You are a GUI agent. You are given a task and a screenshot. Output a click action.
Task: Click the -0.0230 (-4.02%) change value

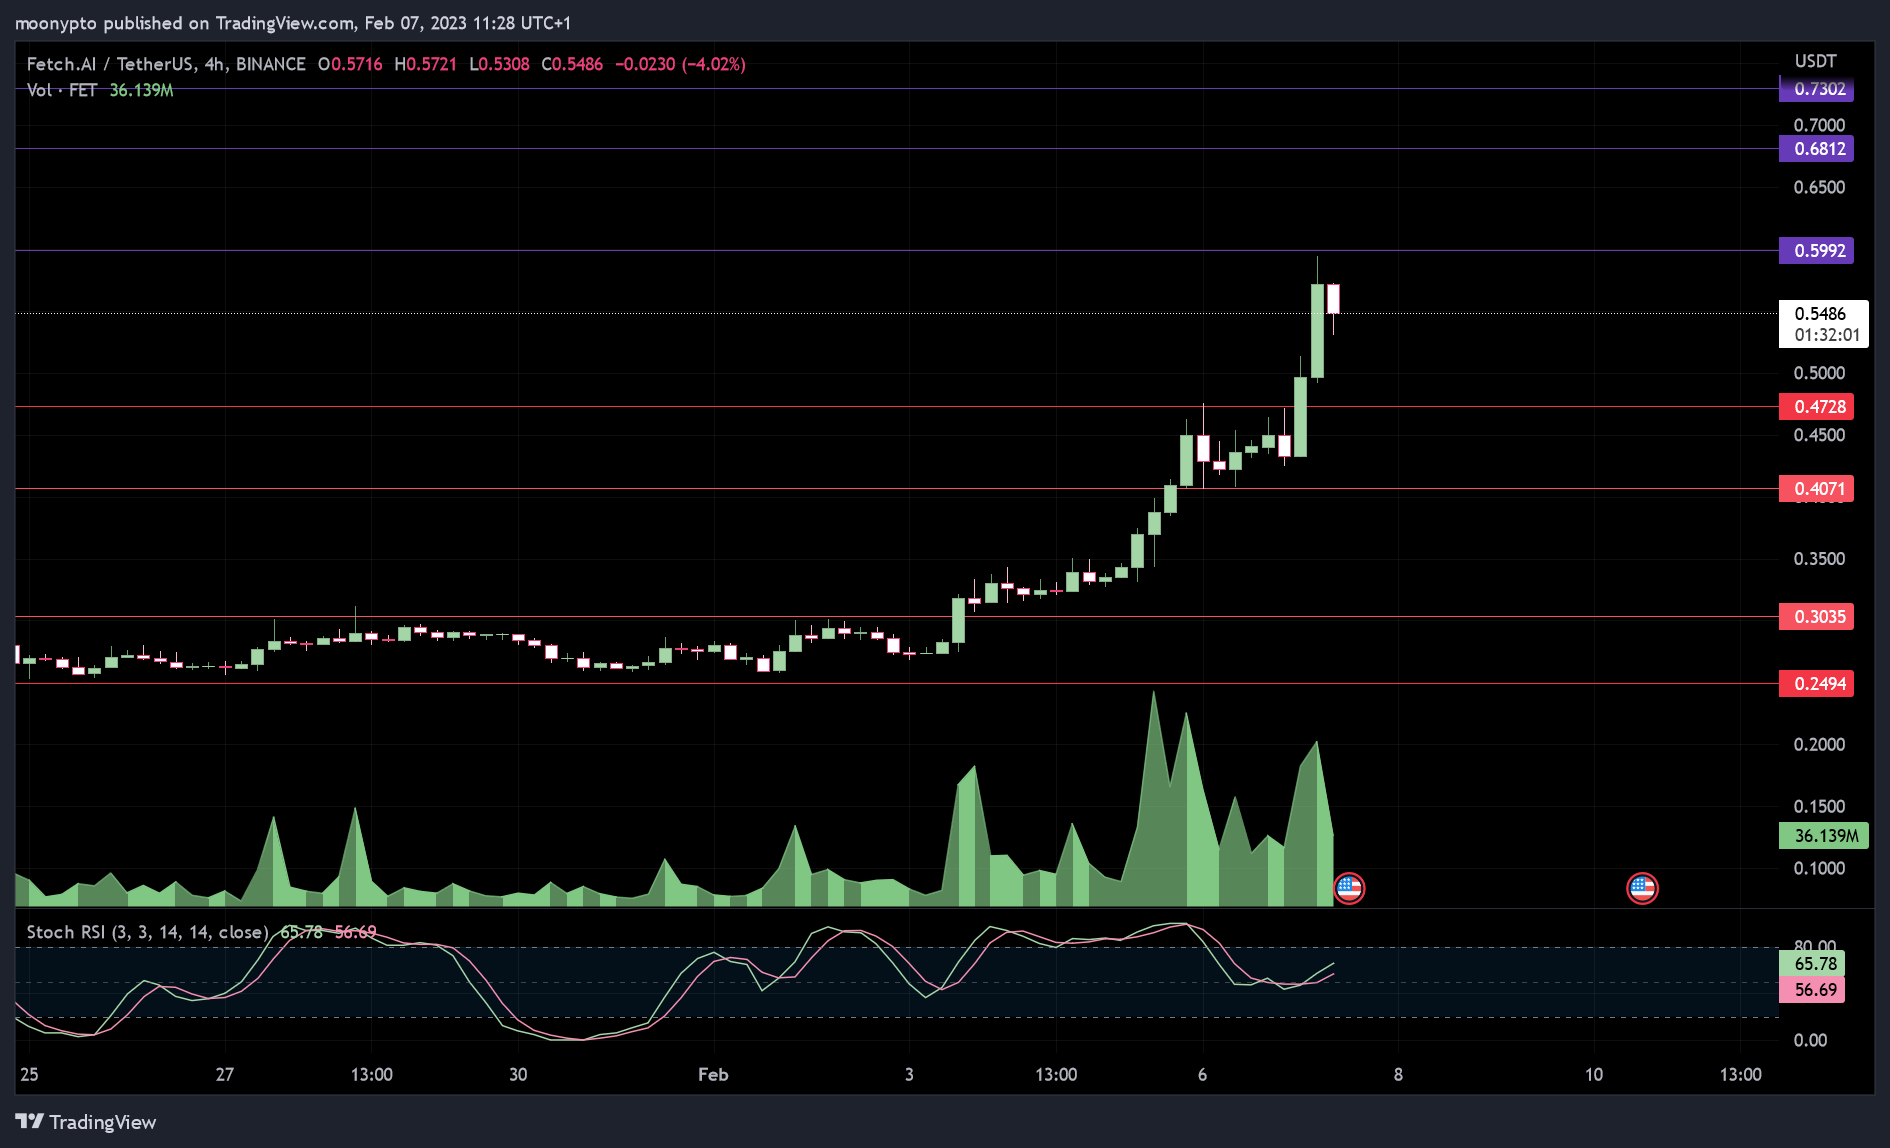point(680,64)
